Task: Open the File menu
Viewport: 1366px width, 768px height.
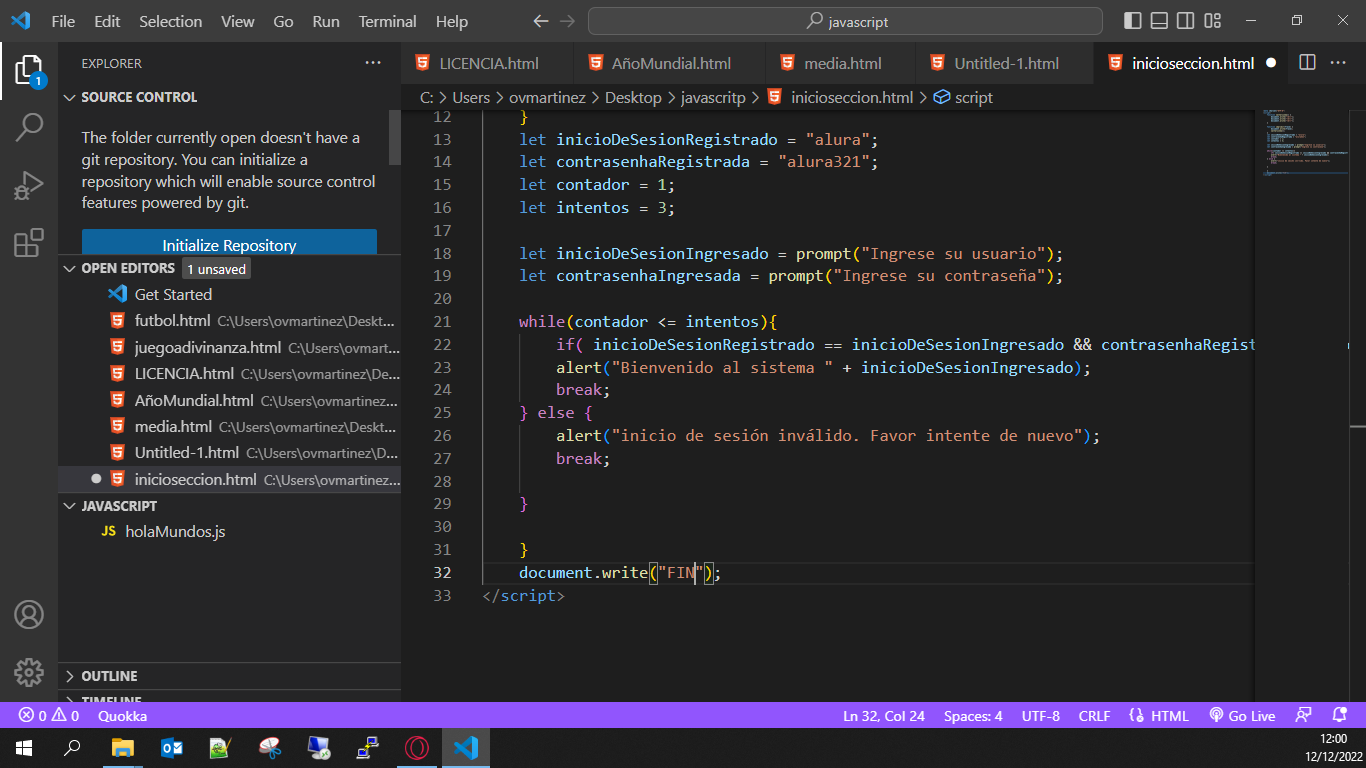Action: tap(63, 21)
